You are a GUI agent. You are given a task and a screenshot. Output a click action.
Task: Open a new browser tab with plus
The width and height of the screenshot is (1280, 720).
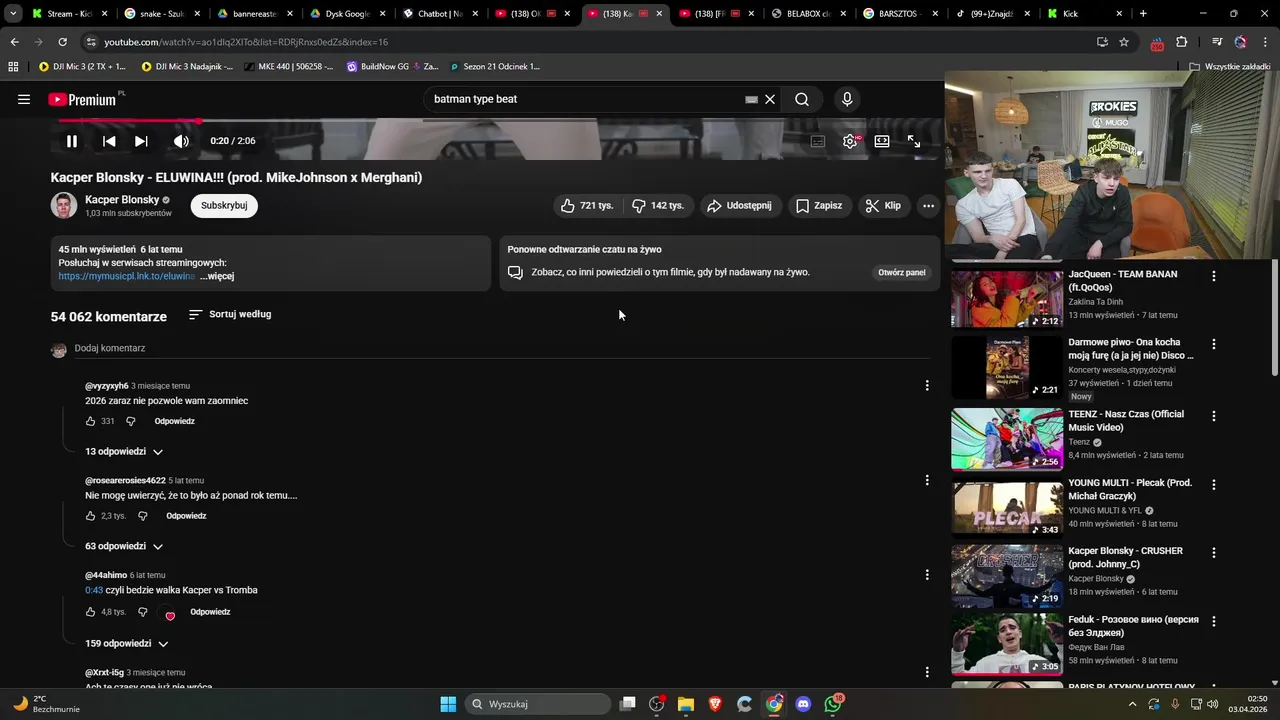[x=1143, y=14]
